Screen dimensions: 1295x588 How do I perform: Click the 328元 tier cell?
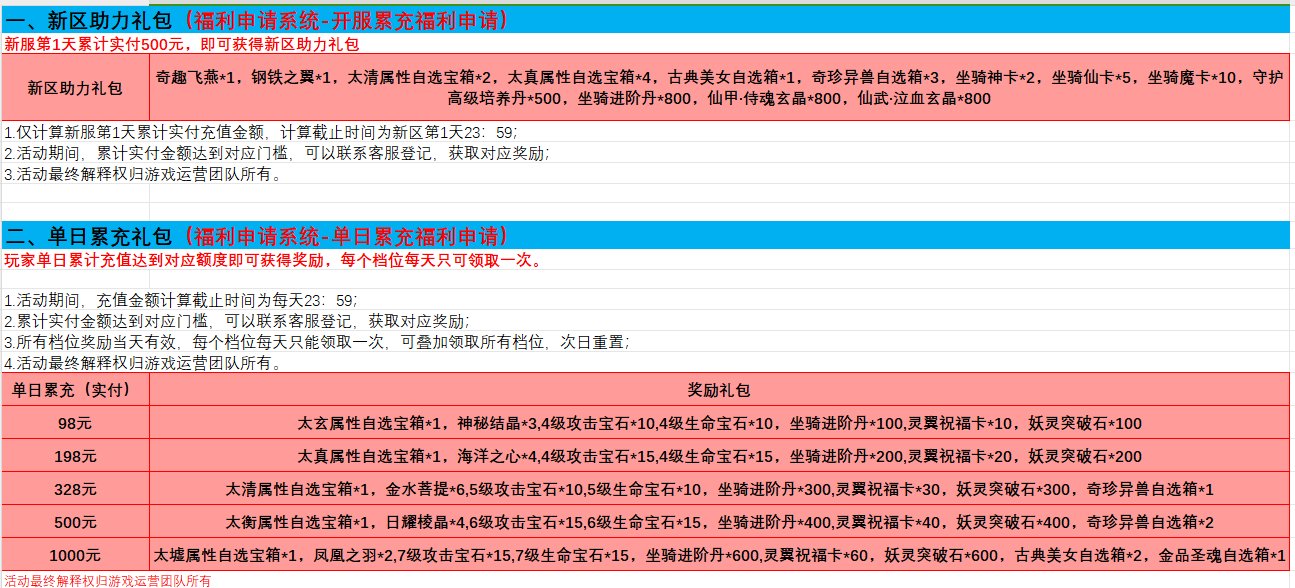point(75,489)
